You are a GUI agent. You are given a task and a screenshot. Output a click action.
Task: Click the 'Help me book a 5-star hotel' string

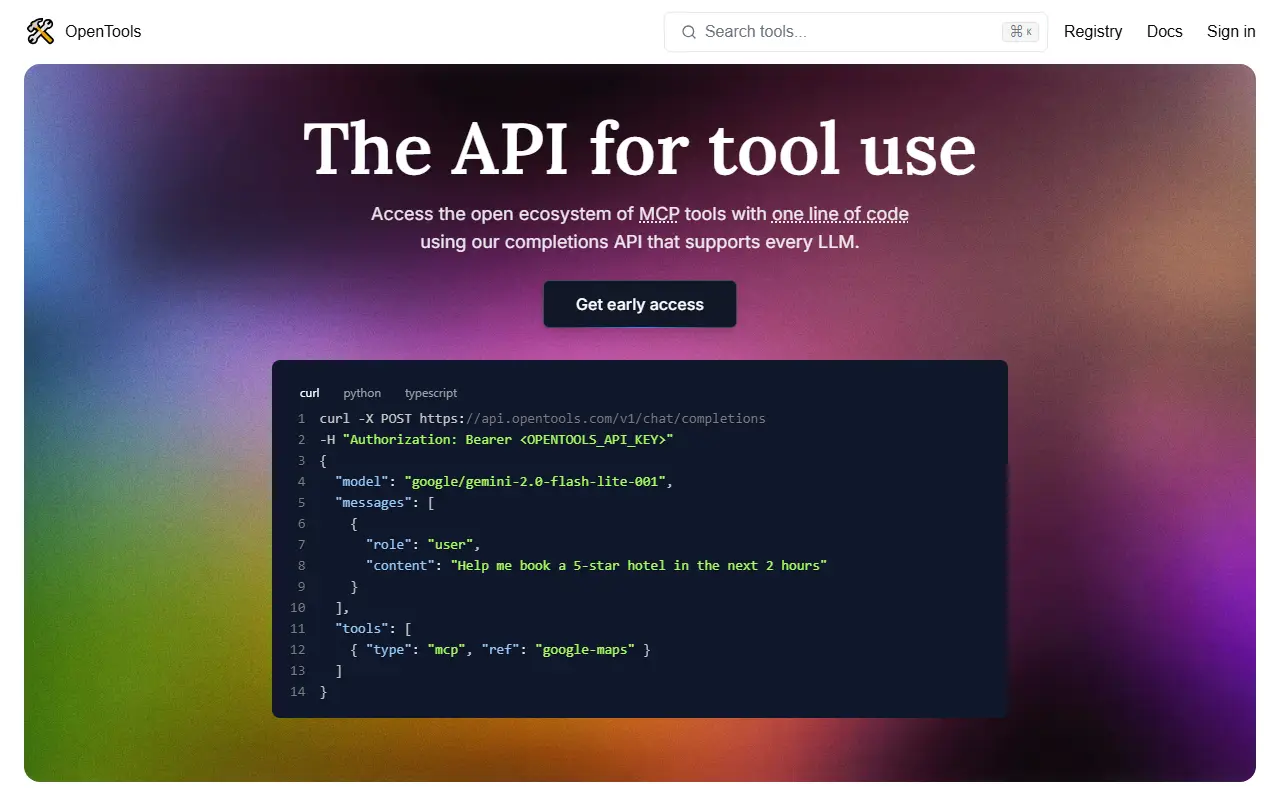point(639,565)
